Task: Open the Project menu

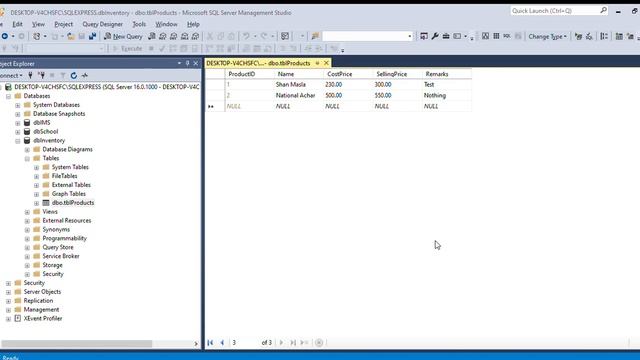Action: 63,24
